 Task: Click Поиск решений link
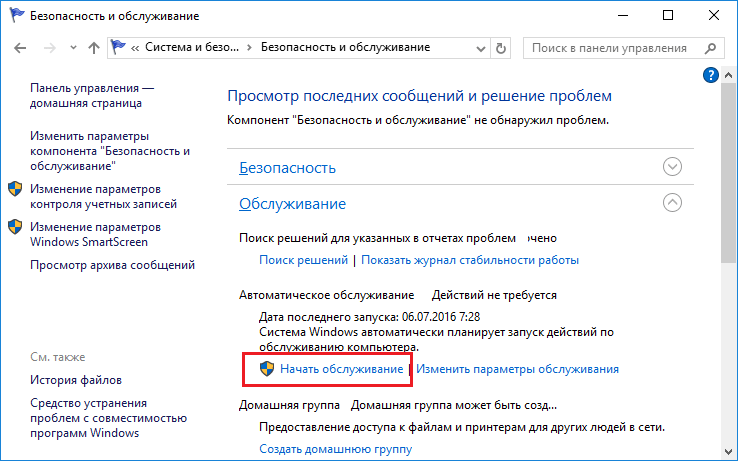click(303, 260)
